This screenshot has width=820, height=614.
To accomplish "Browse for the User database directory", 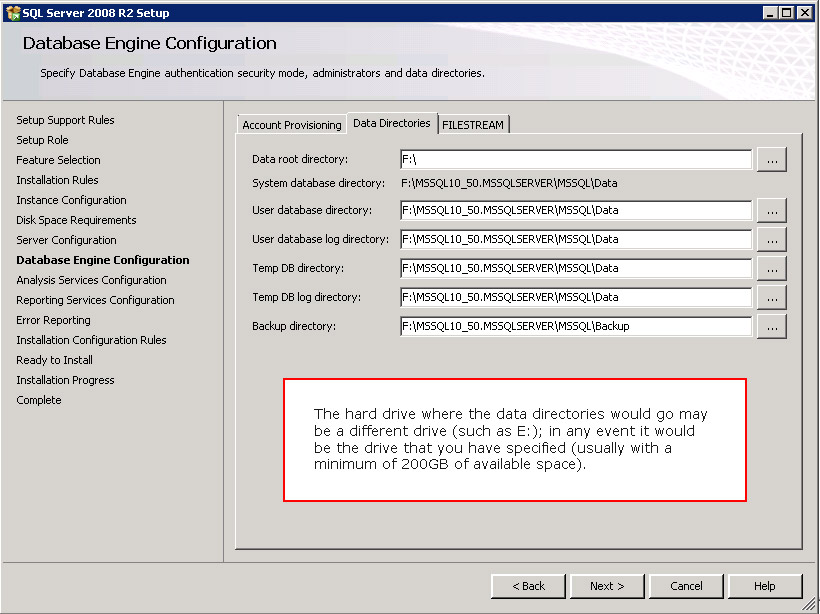I will (x=772, y=211).
